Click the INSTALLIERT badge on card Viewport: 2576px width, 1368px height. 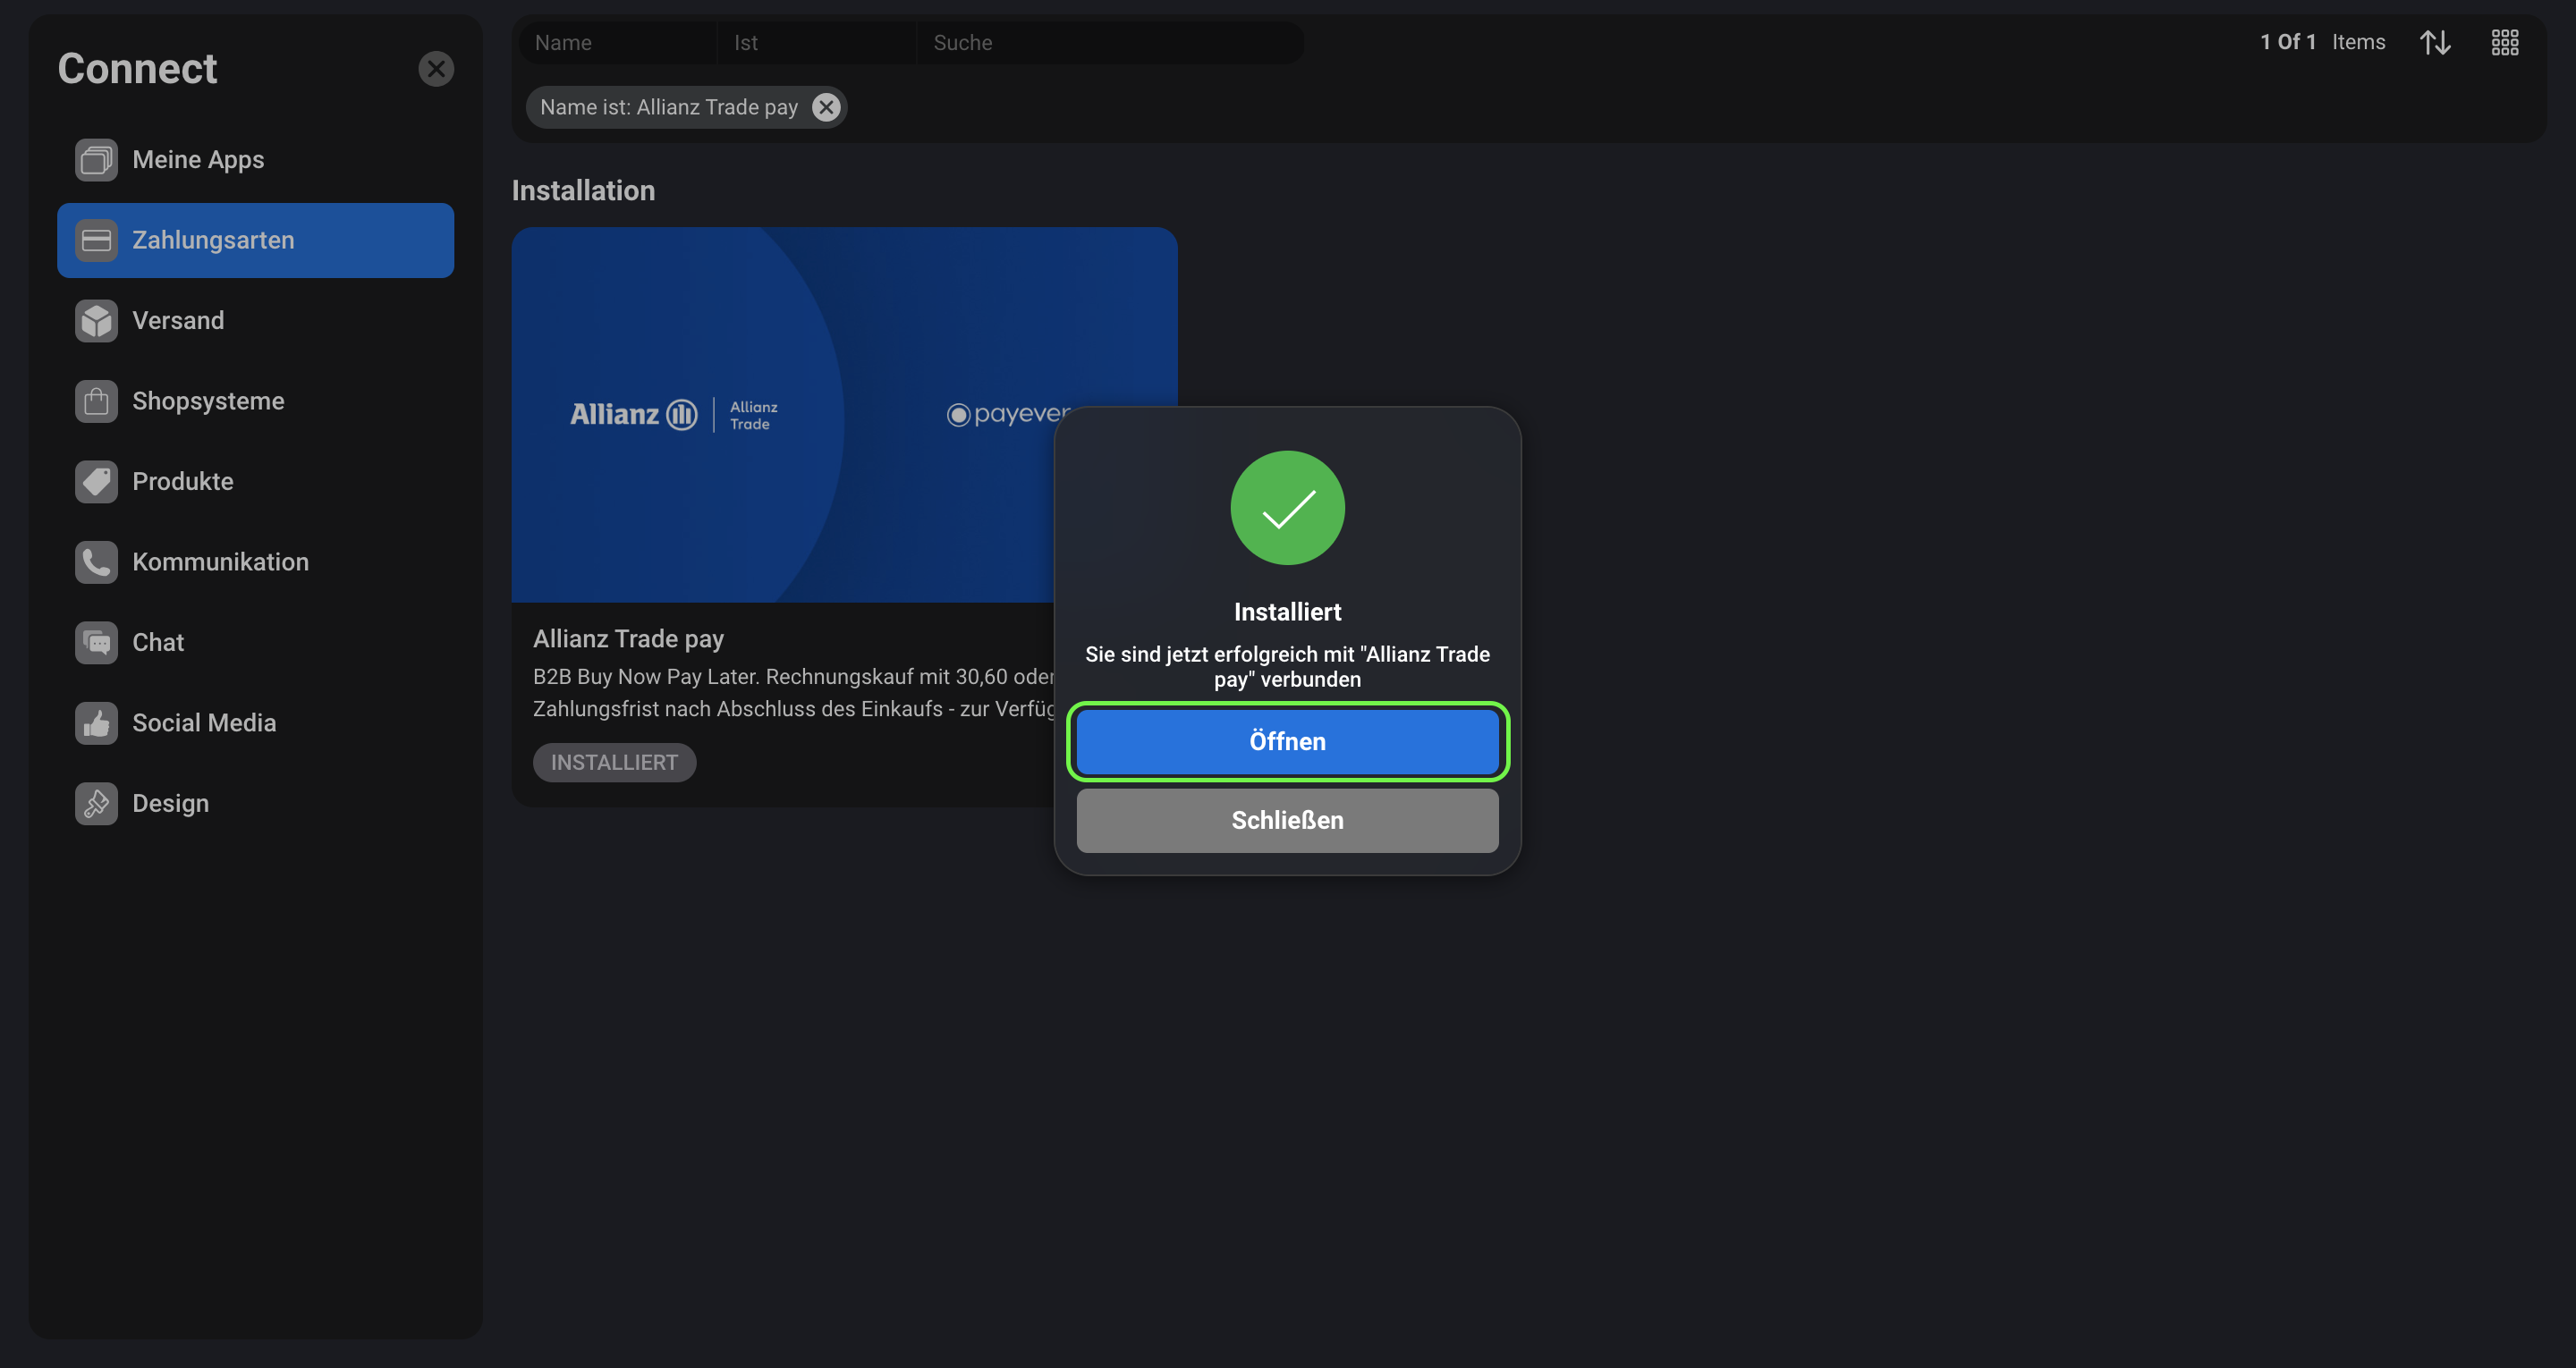[x=614, y=762]
